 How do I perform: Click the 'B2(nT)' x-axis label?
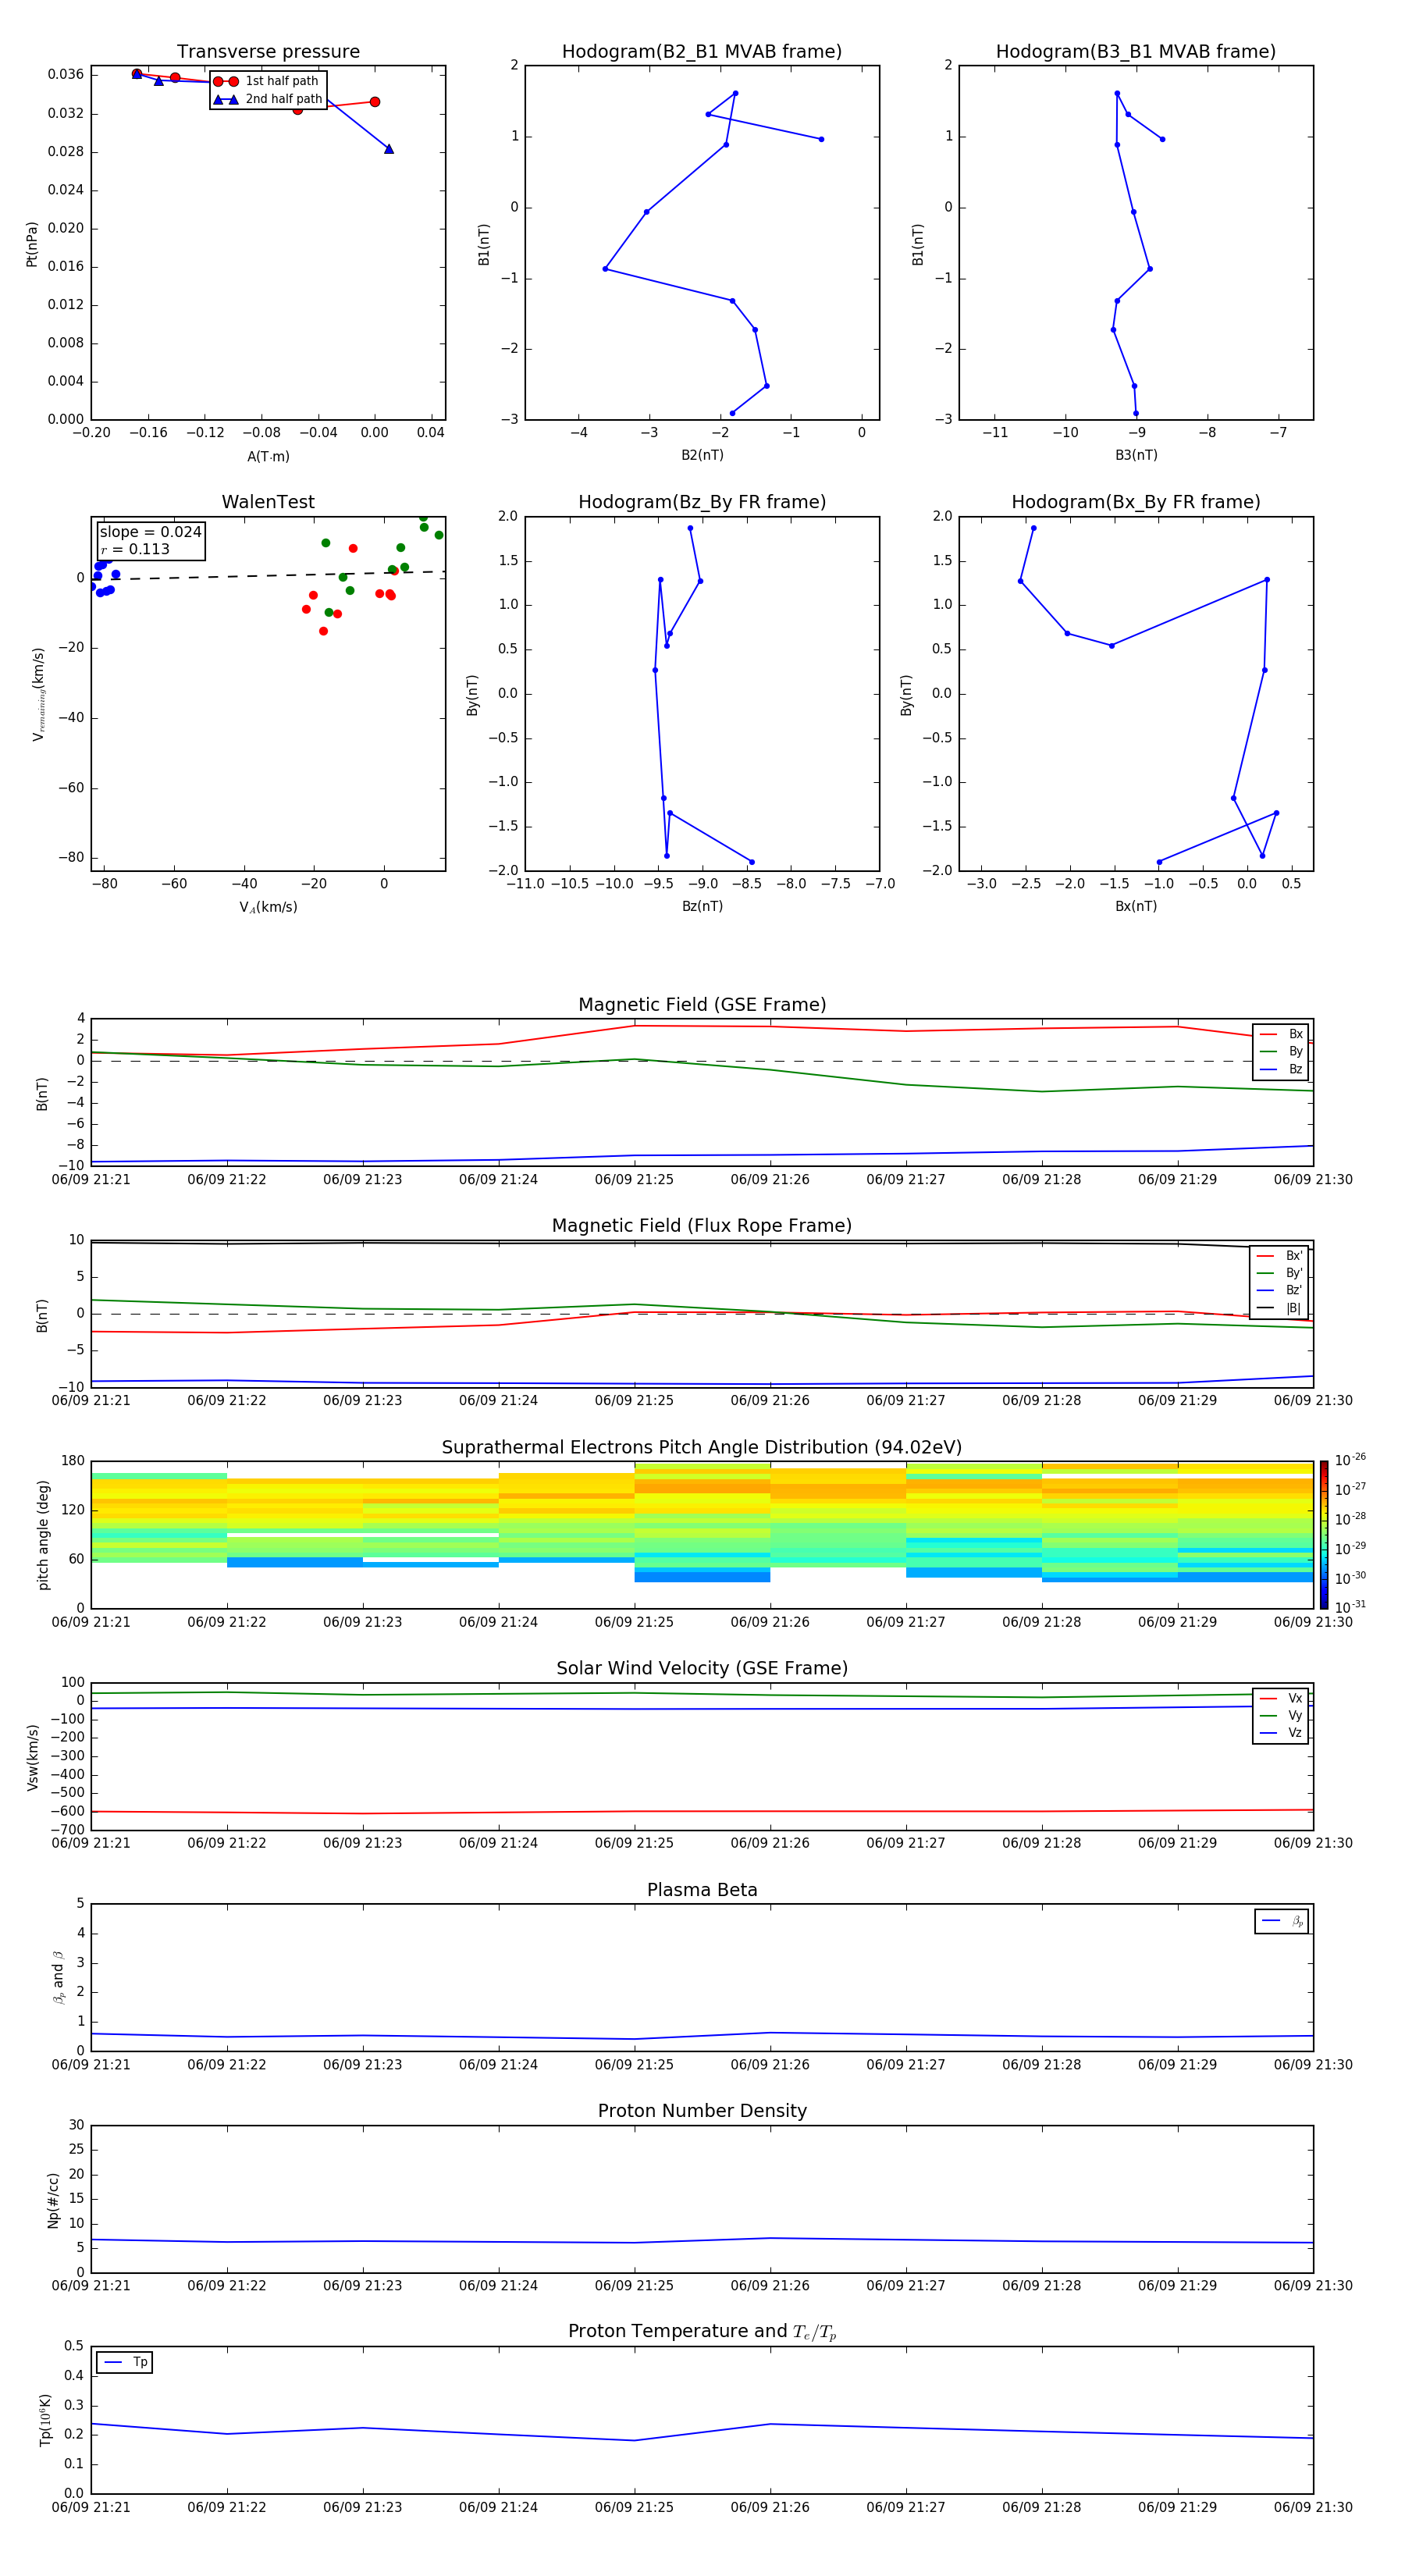click(702, 455)
